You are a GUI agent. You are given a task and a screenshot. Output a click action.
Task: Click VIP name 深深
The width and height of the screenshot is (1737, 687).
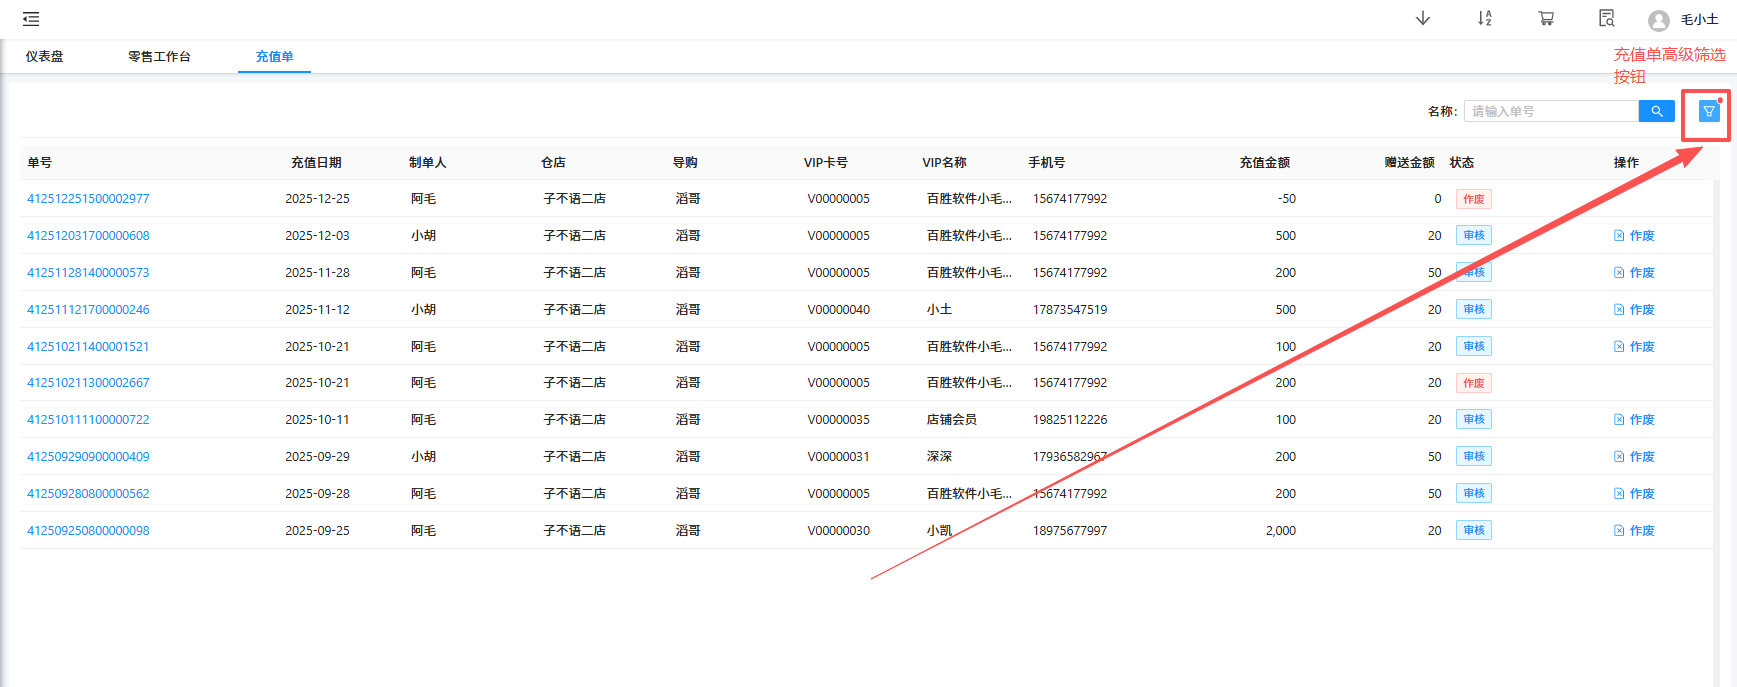pos(939,456)
